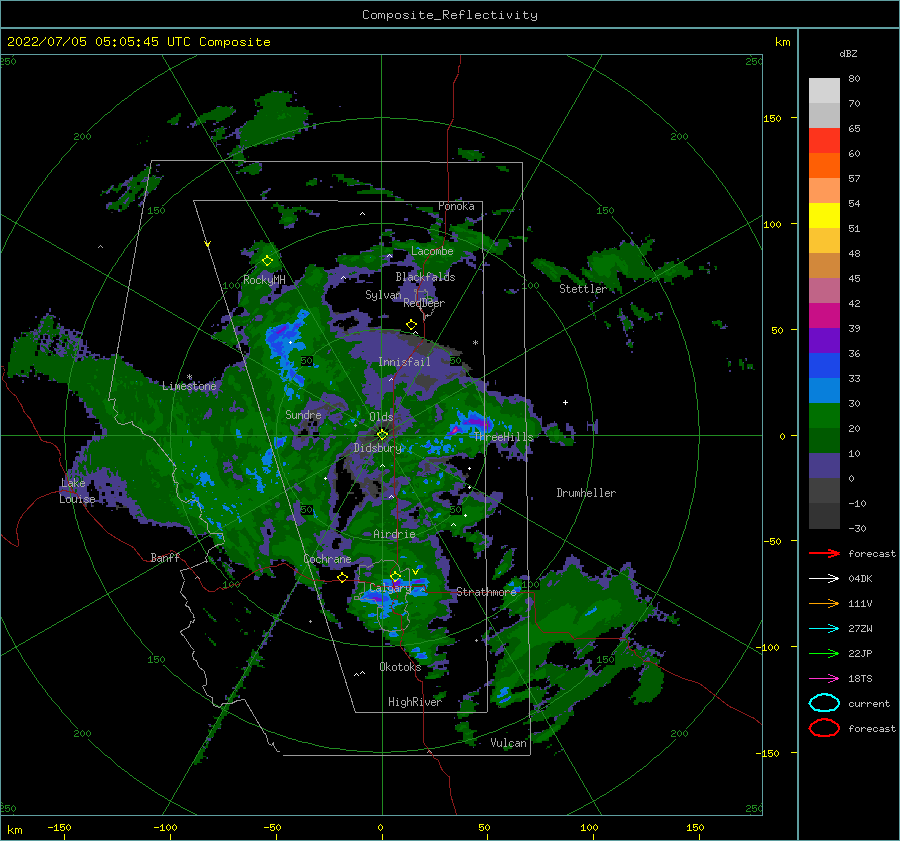
Task: Click the HighRiver town label
Action: 415,702
